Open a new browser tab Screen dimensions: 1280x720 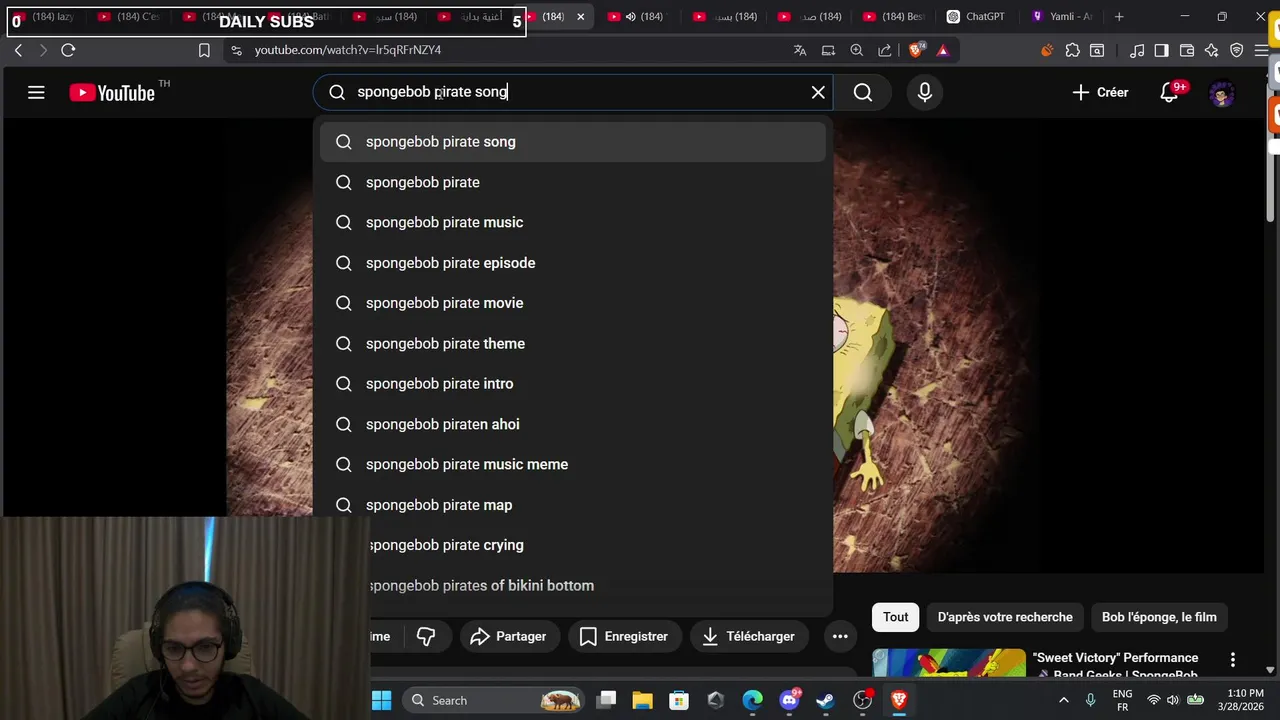click(1119, 16)
